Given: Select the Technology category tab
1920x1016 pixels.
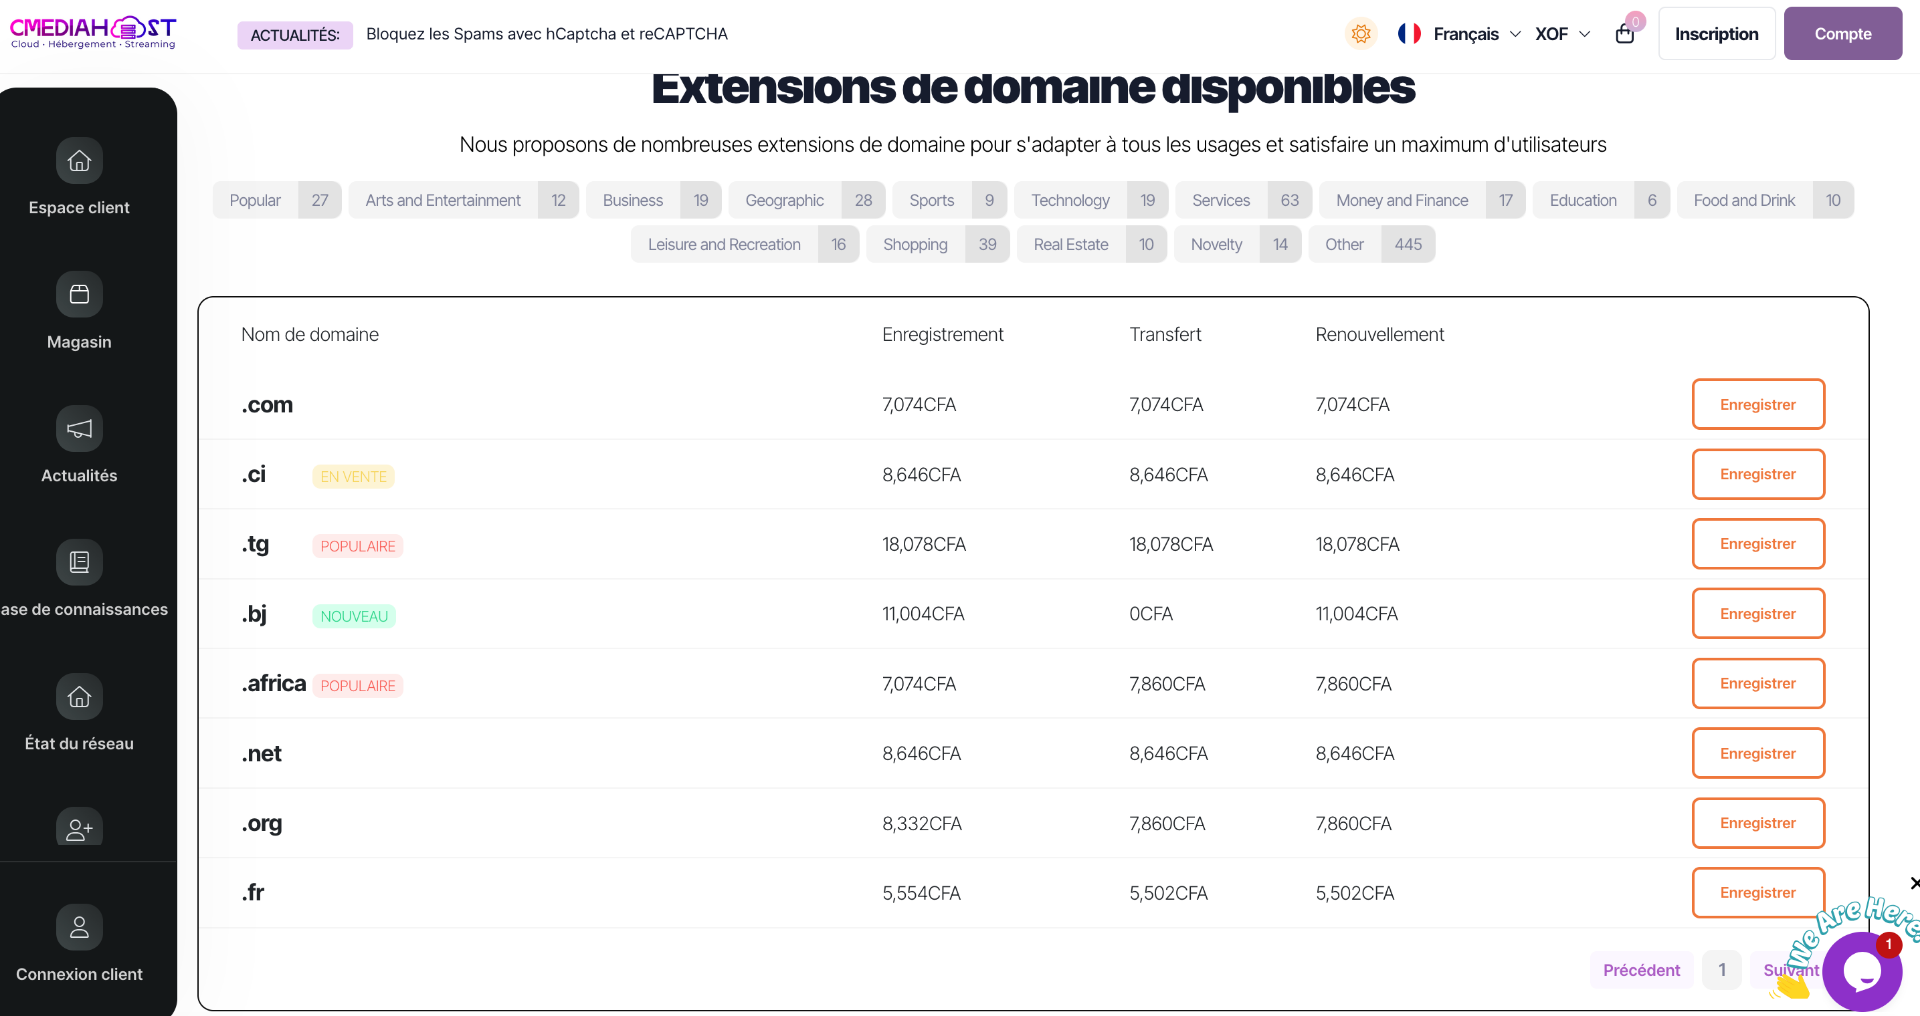Looking at the screenshot, I should pyautogui.click(x=1091, y=200).
